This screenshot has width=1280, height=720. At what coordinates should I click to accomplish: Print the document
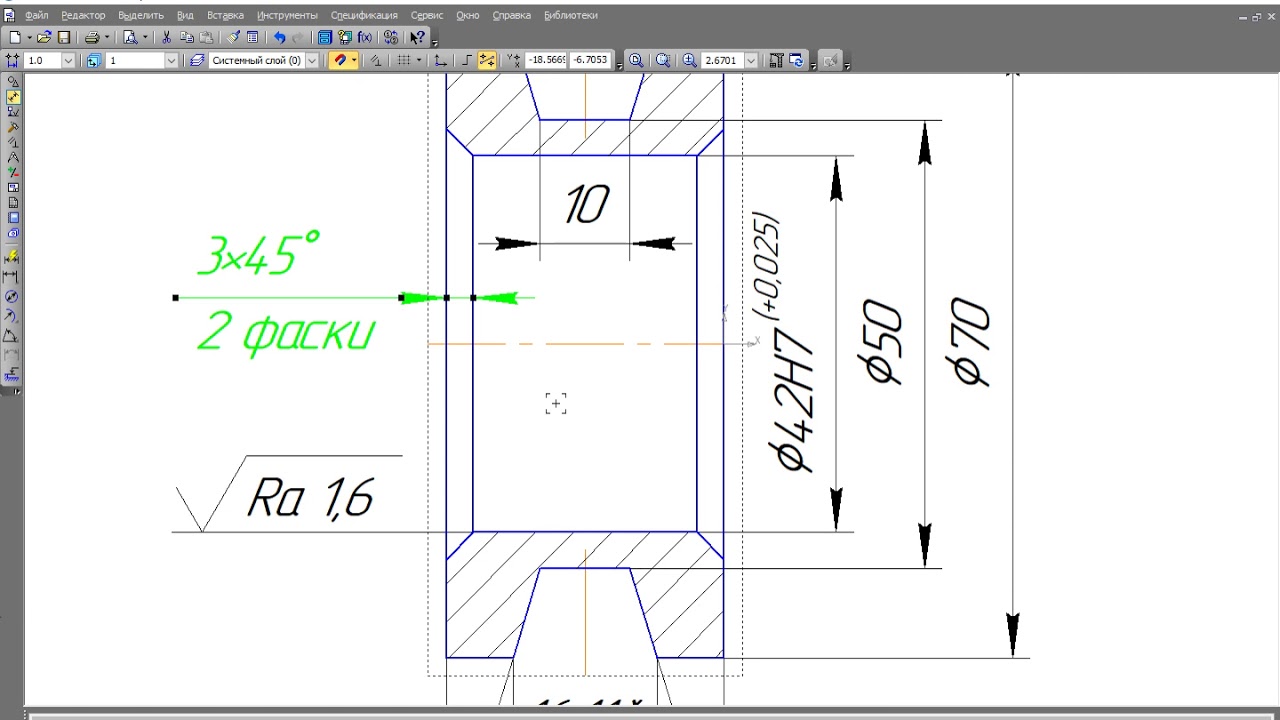pyautogui.click(x=92, y=37)
